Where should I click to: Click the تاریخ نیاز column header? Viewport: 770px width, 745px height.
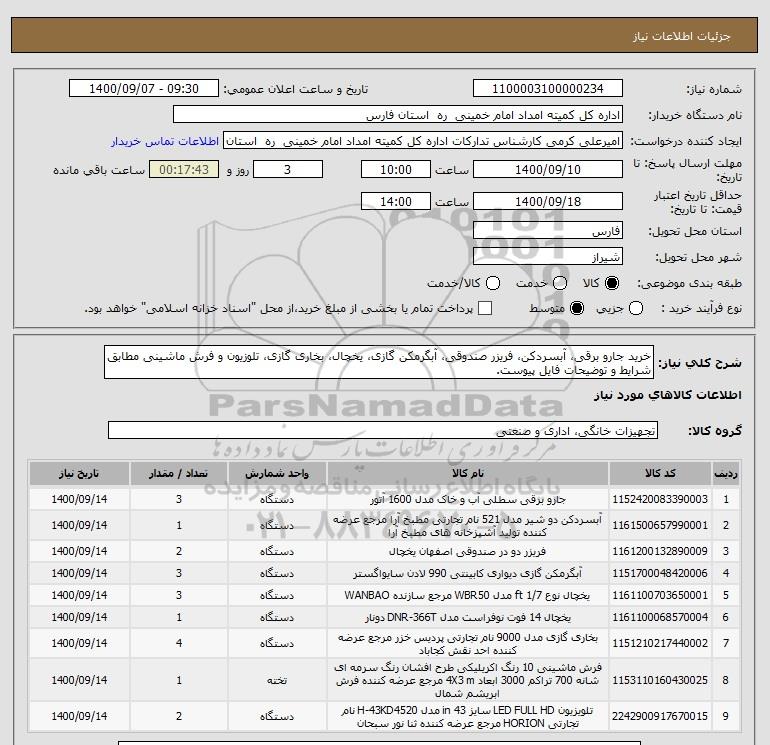[x=79, y=473]
